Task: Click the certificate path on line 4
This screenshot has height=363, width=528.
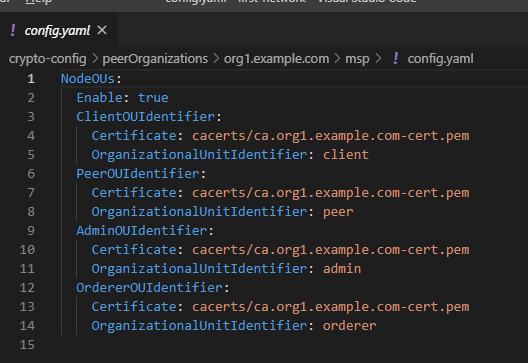Action: [x=331, y=136]
